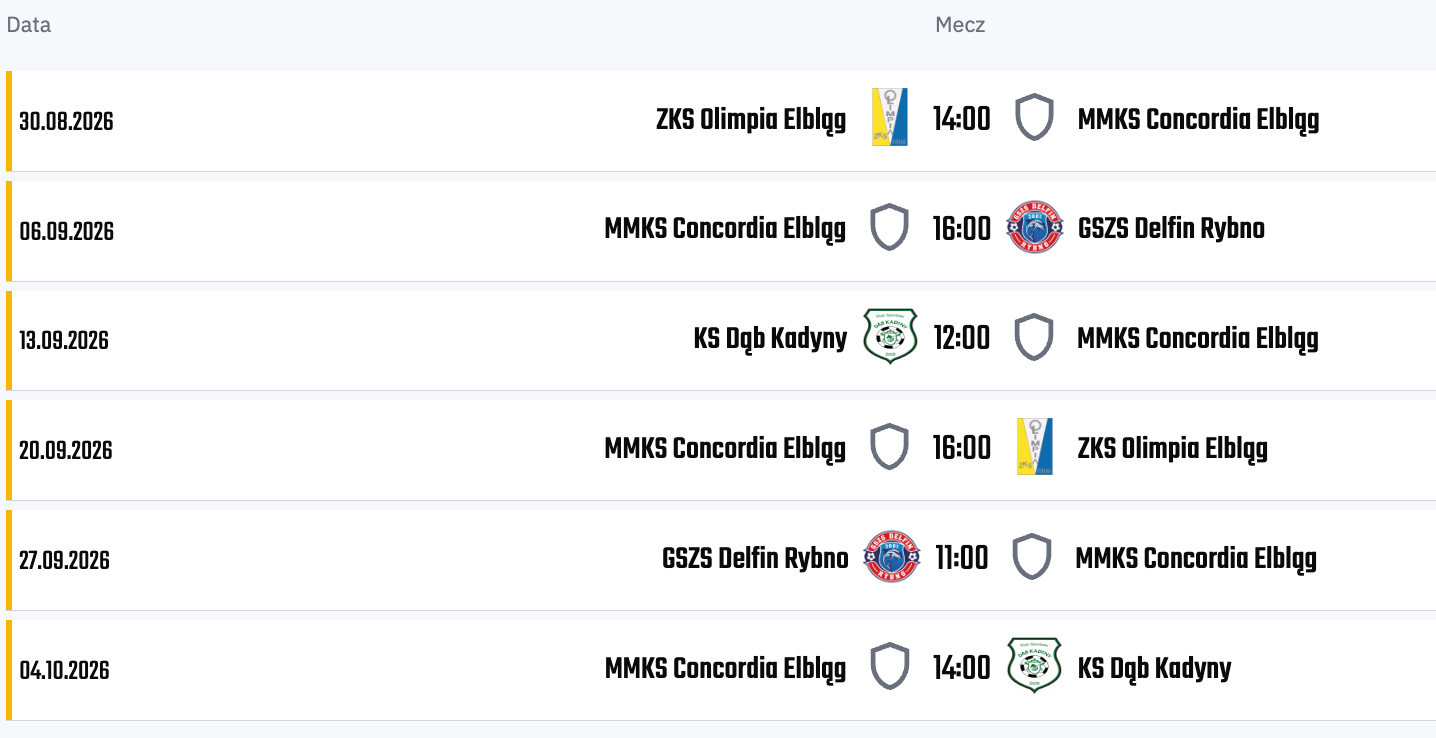The height and width of the screenshot is (738, 1436).
Task: Click Olimpia crest in 20.09.2026 match
Action: [x=1034, y=446]
